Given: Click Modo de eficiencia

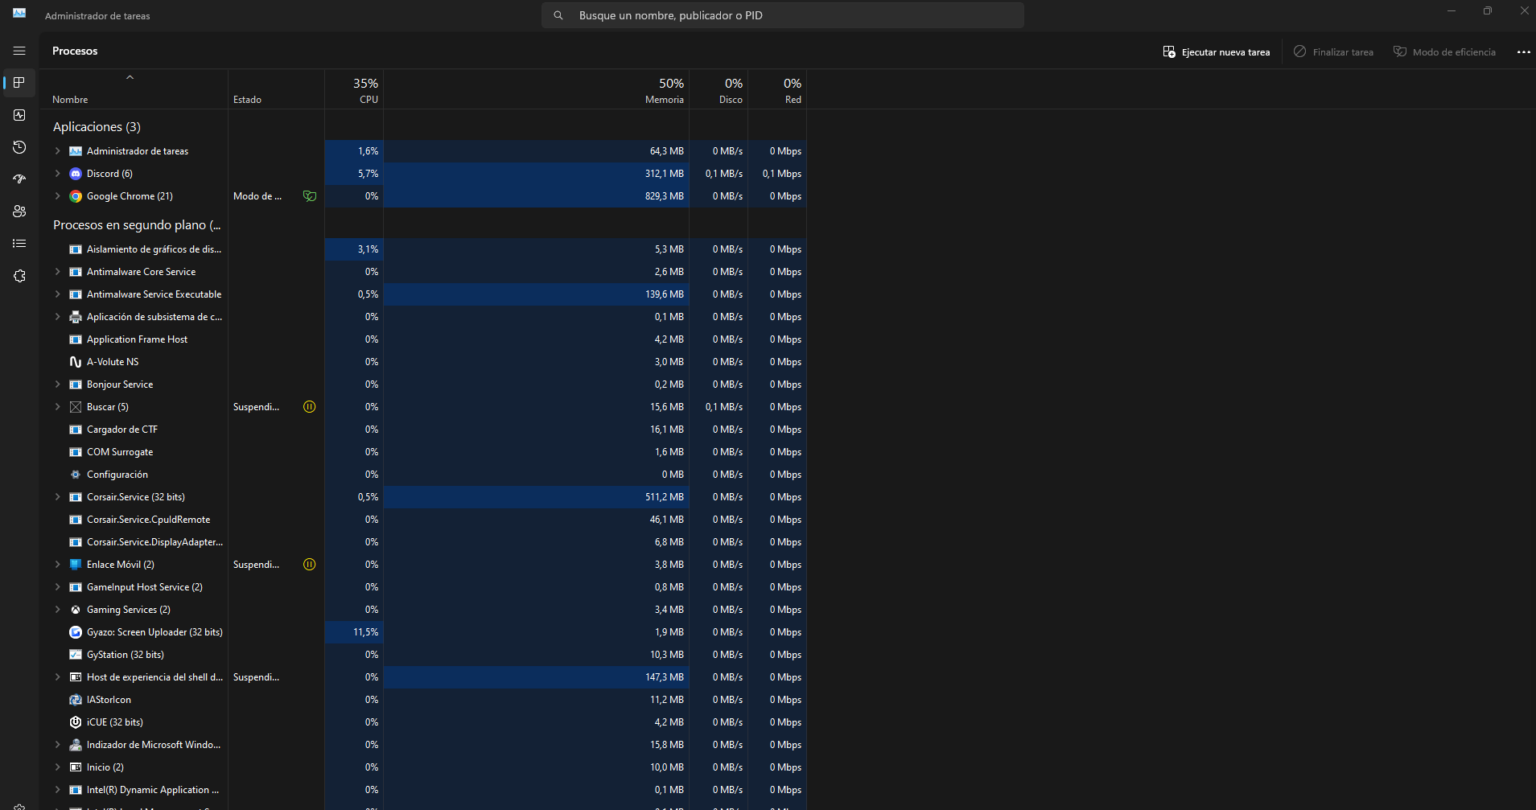Looking at the screenshot, I should (1444, 51).
